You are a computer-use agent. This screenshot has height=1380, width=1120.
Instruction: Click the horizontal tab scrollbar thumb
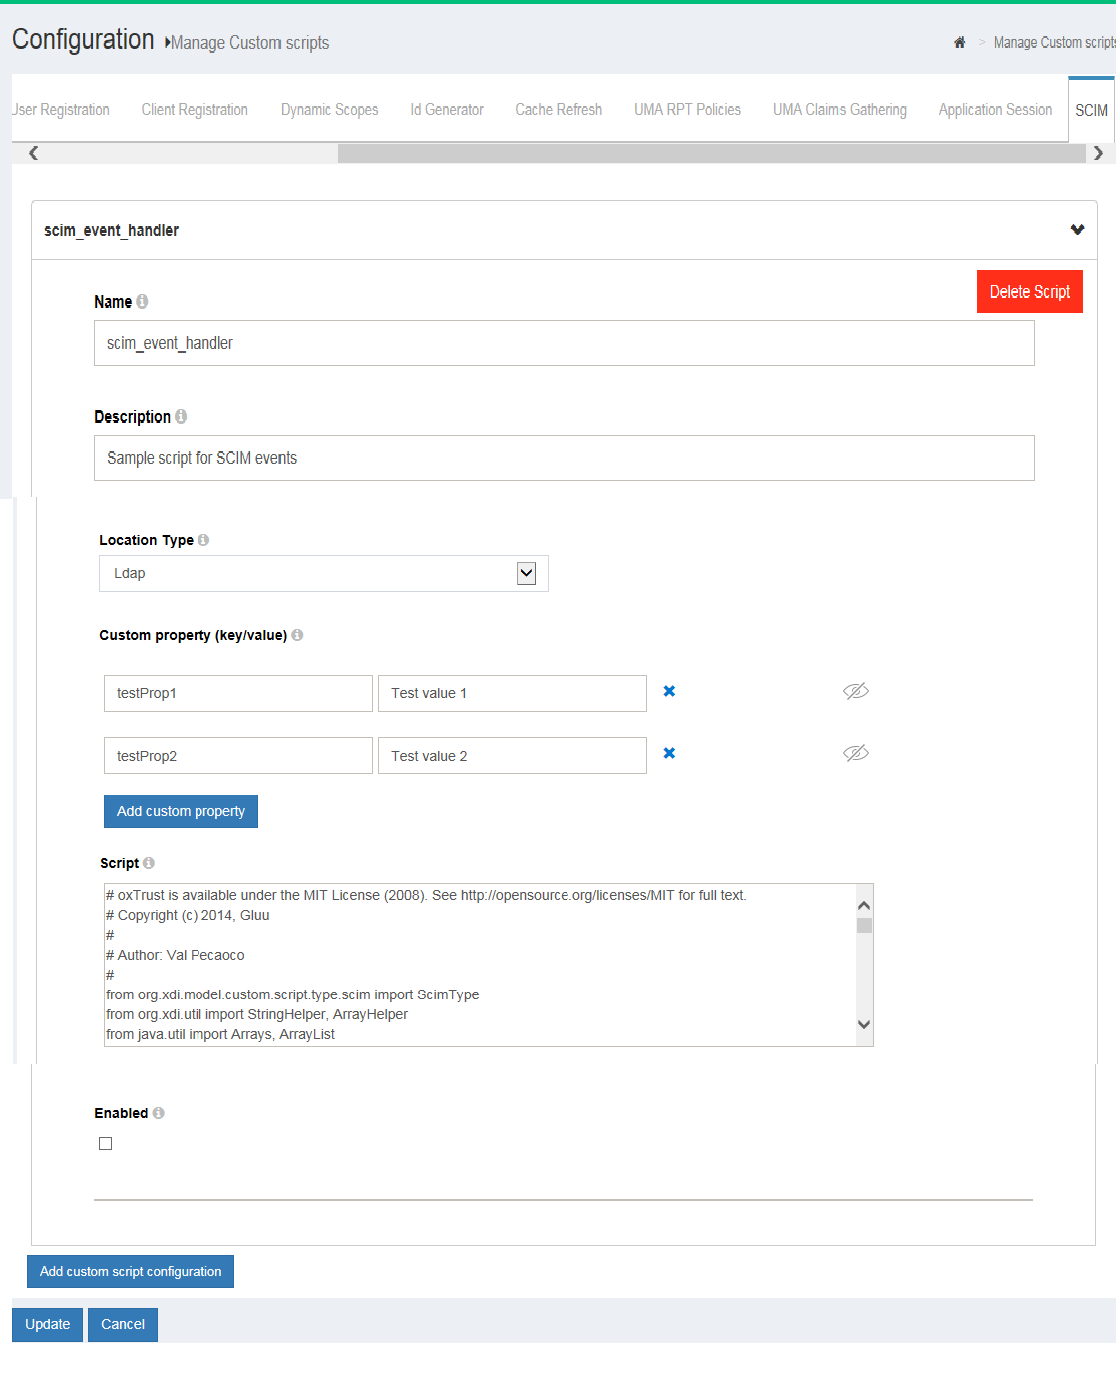pos(710,153)
